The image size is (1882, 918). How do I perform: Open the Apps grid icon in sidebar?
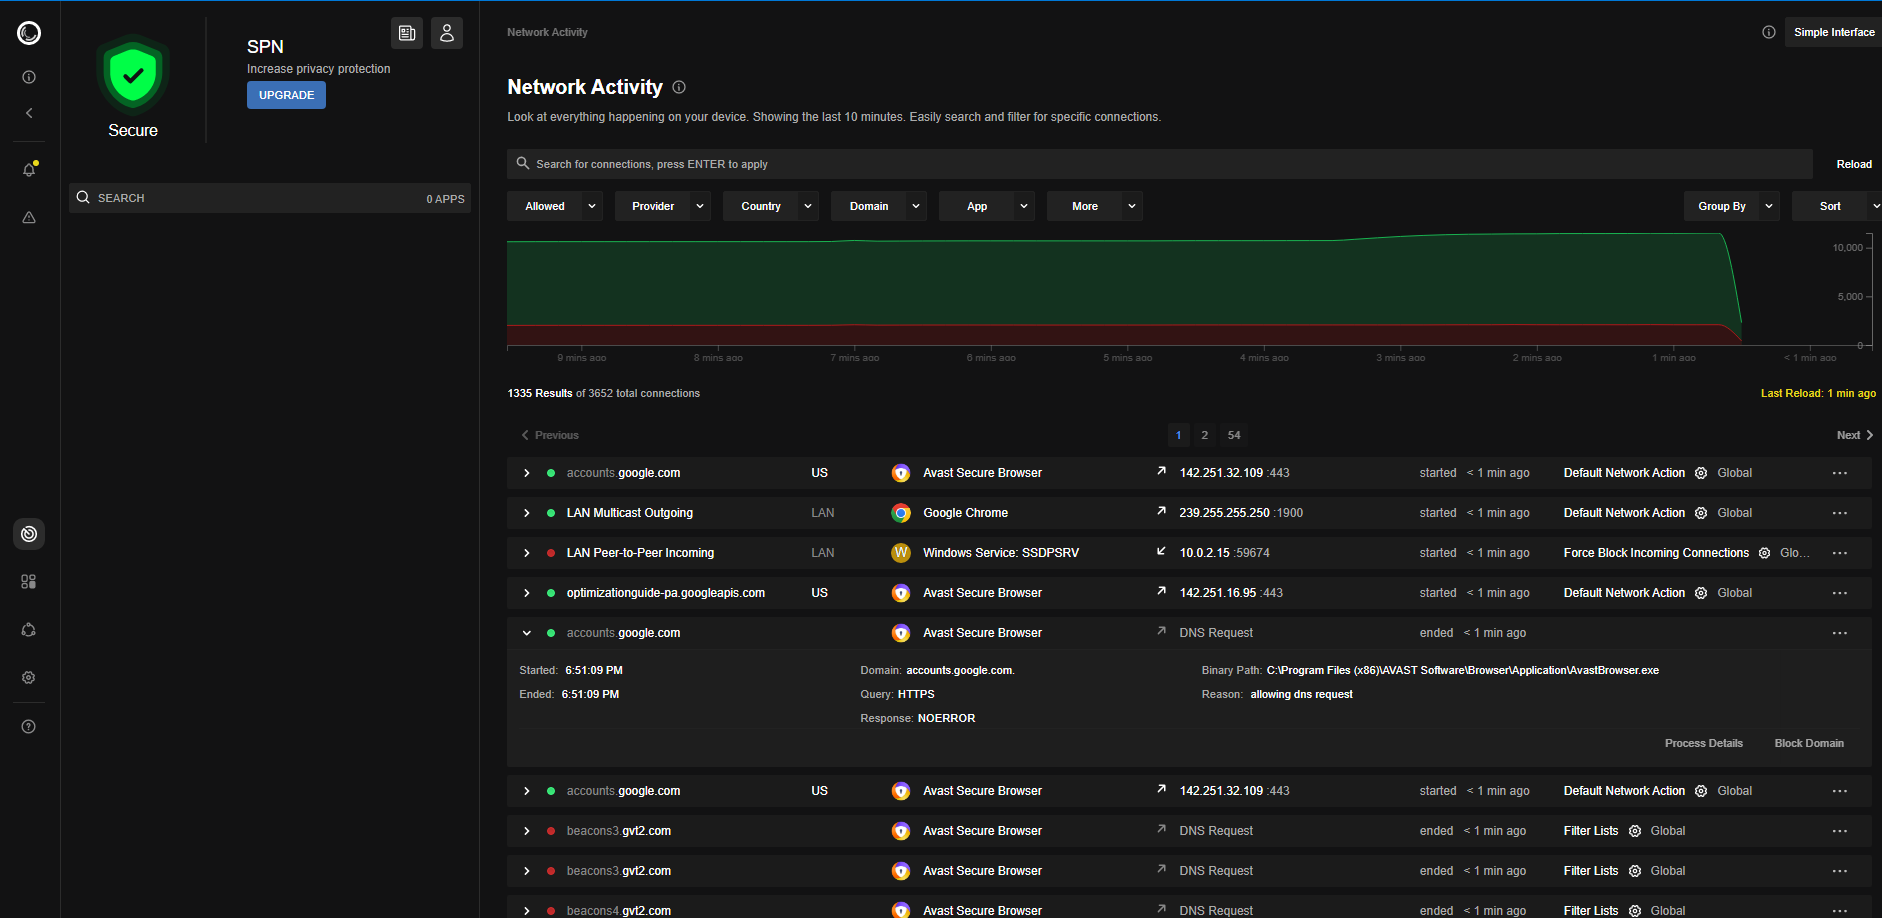29,582
